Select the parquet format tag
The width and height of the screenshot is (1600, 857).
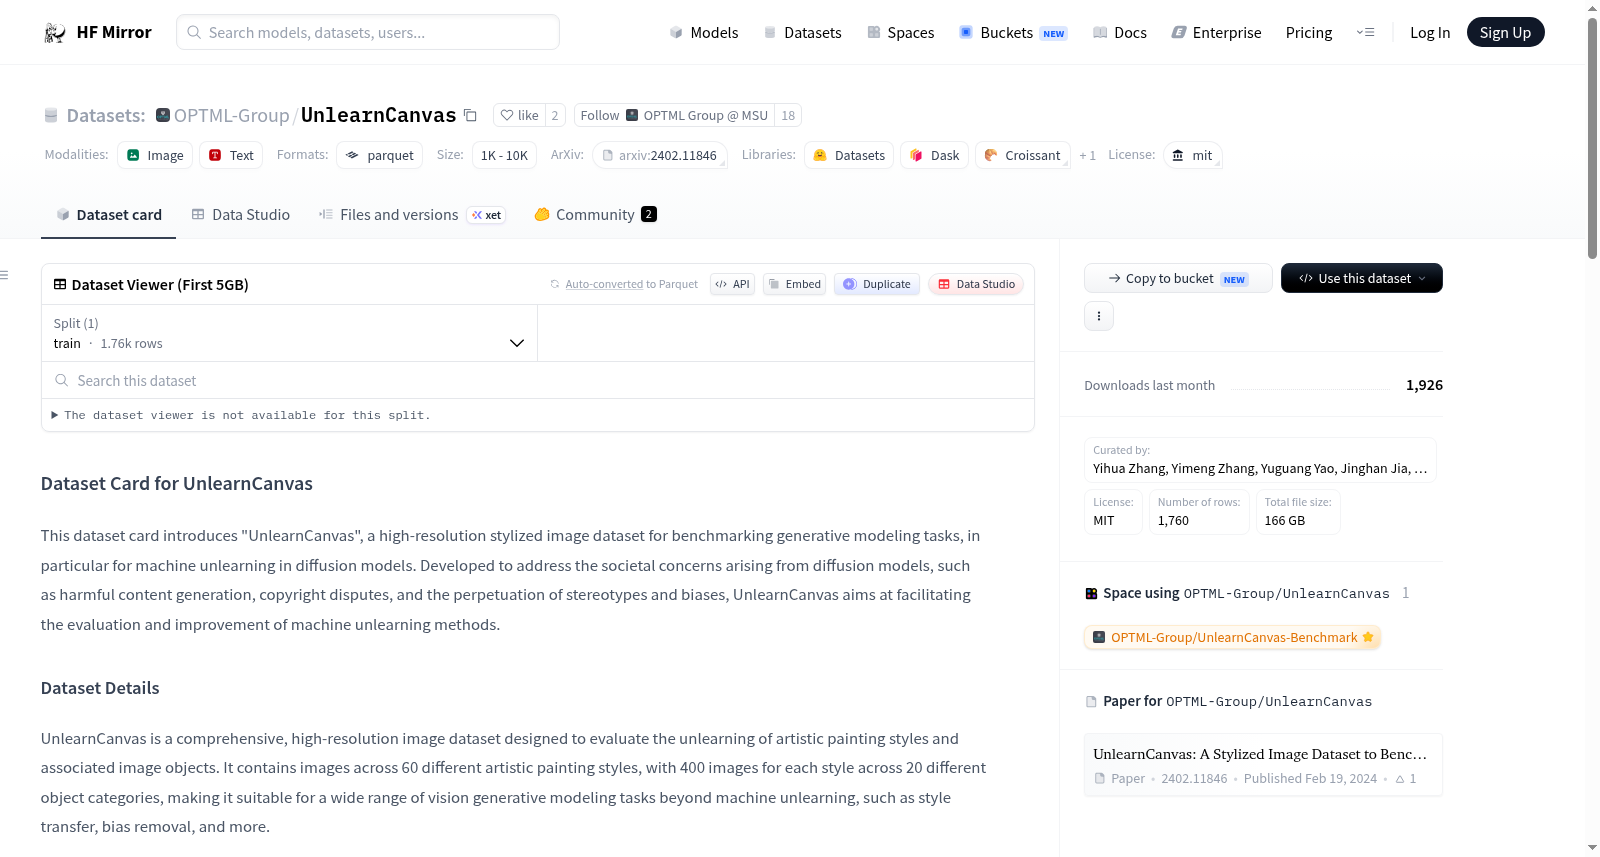[x=379, y=155]
